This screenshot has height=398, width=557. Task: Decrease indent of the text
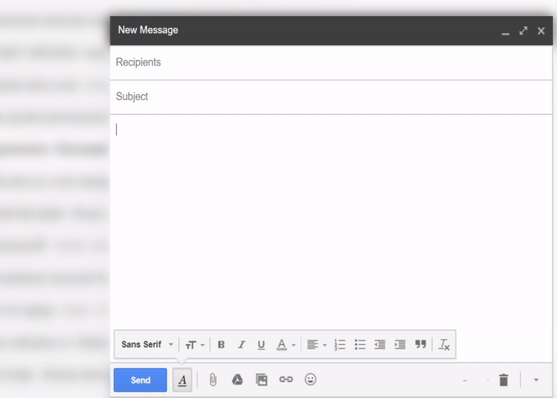tap(380, 345)
